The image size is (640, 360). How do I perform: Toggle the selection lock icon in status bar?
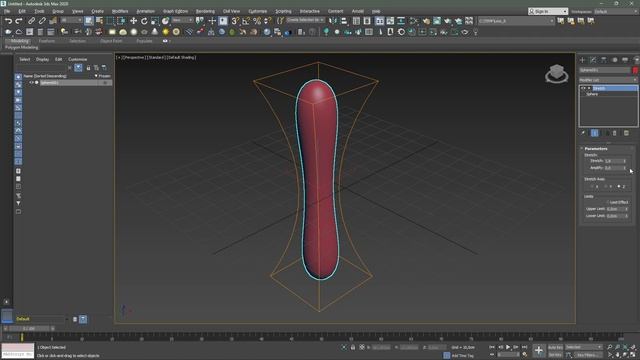353,347
